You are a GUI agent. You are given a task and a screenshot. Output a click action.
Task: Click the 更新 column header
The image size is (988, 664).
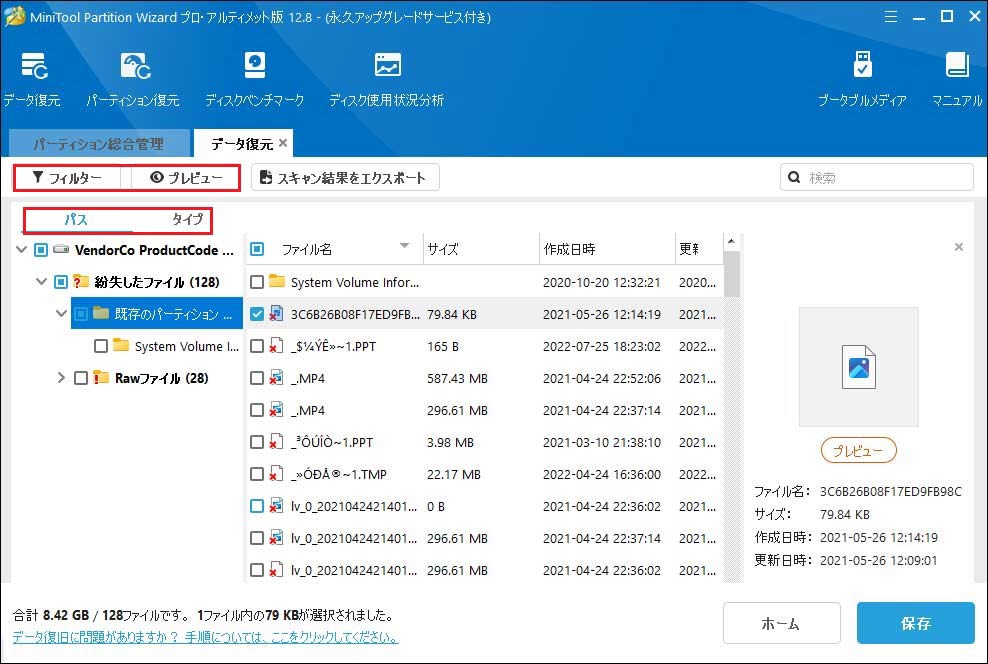tap(698, 249)
